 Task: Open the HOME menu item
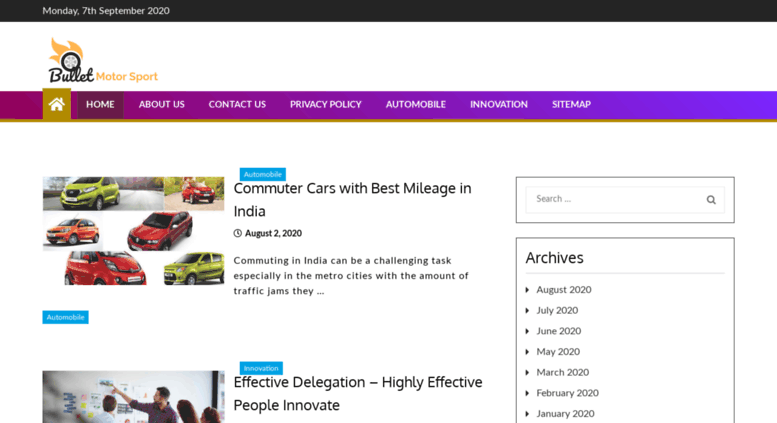100,105
